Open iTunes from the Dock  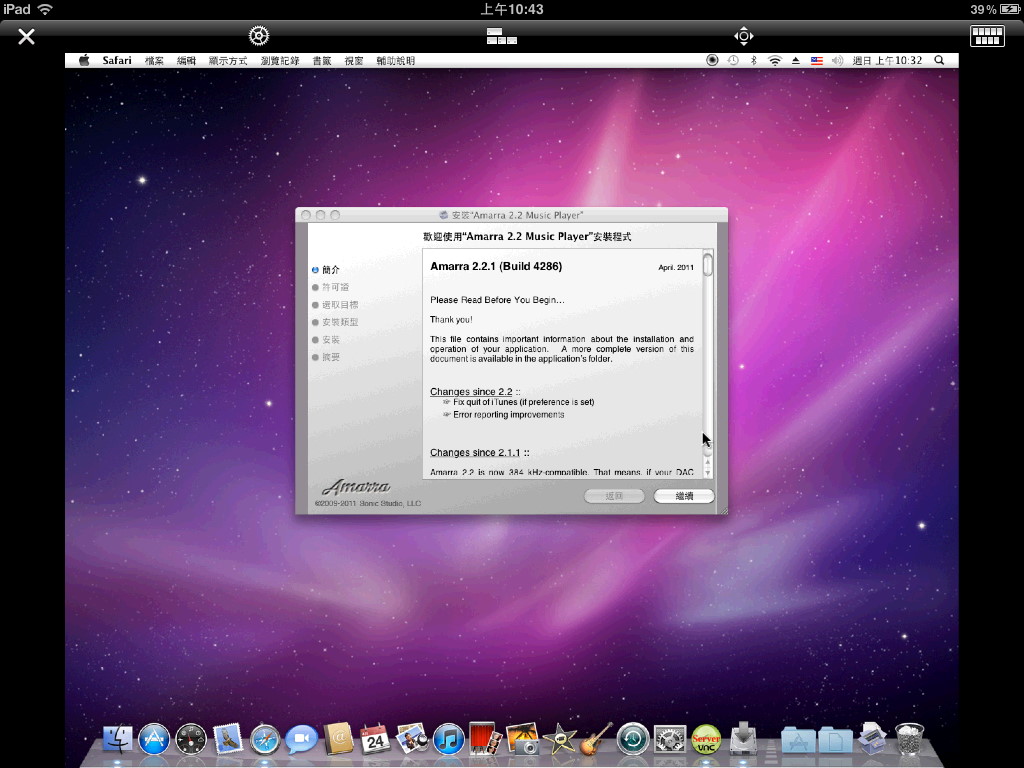click(x=449, y=740)
